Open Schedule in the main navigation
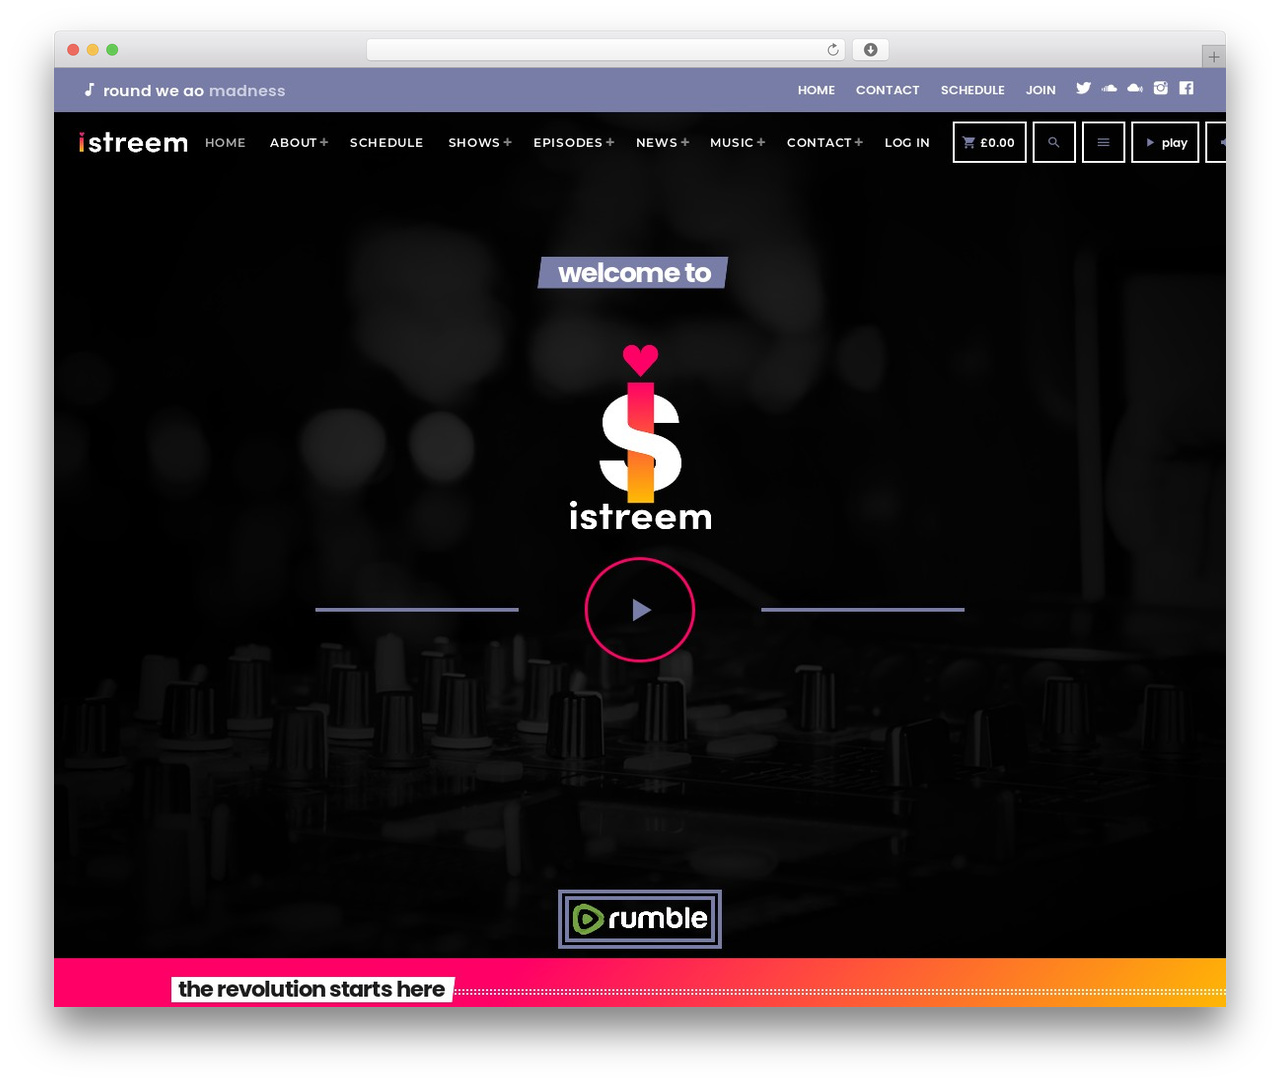 click(x=387, y=142)
